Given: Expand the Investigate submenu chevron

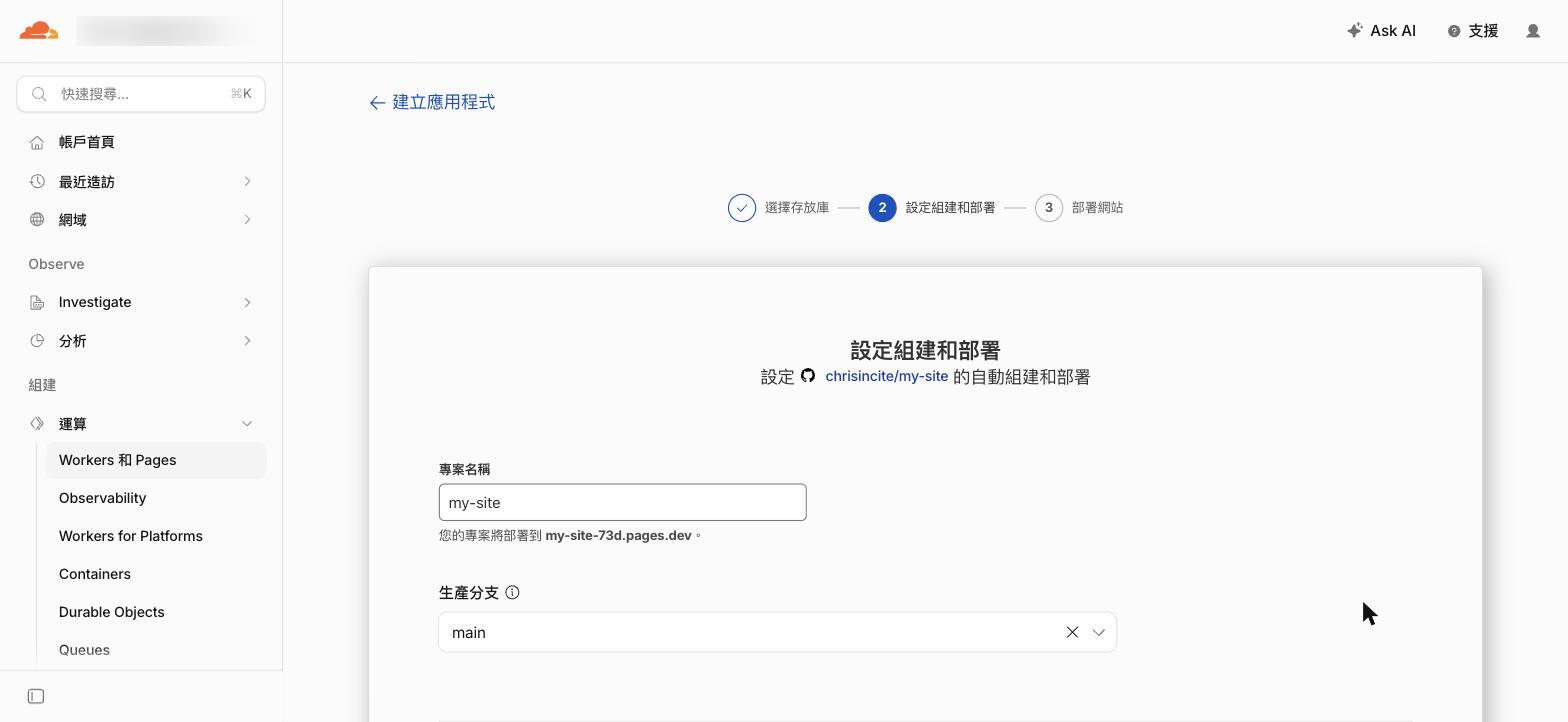Looking at the screenshot, I should (247, 302).
